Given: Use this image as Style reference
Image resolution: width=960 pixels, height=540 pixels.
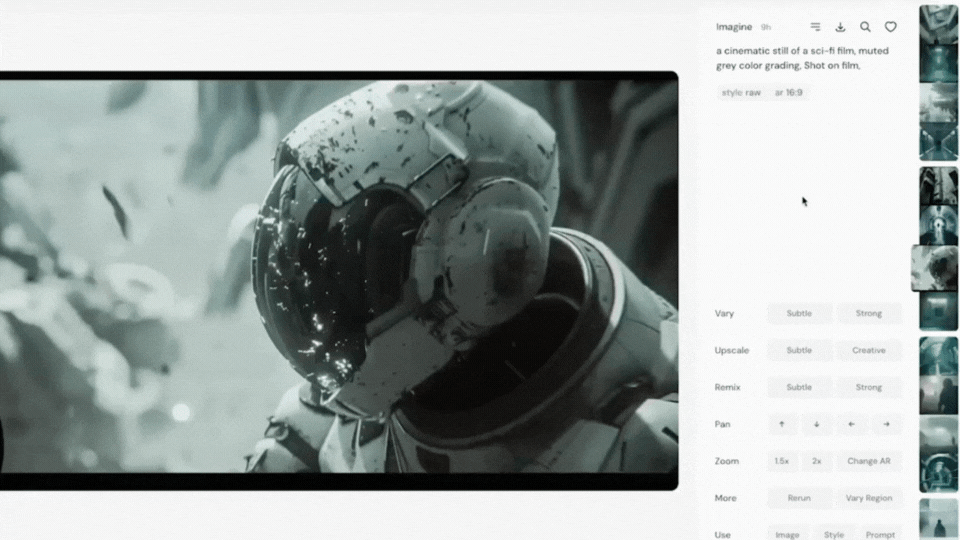Looking at the screenshot, I should [834, 534].
